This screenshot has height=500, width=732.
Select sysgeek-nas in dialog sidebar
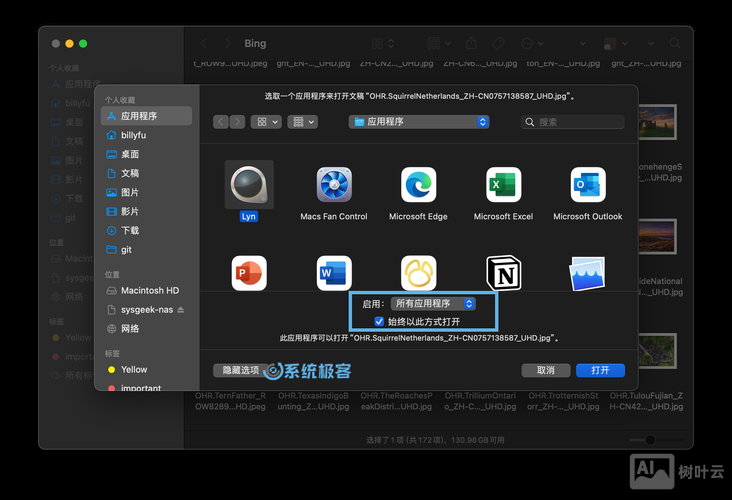[147, 310]
